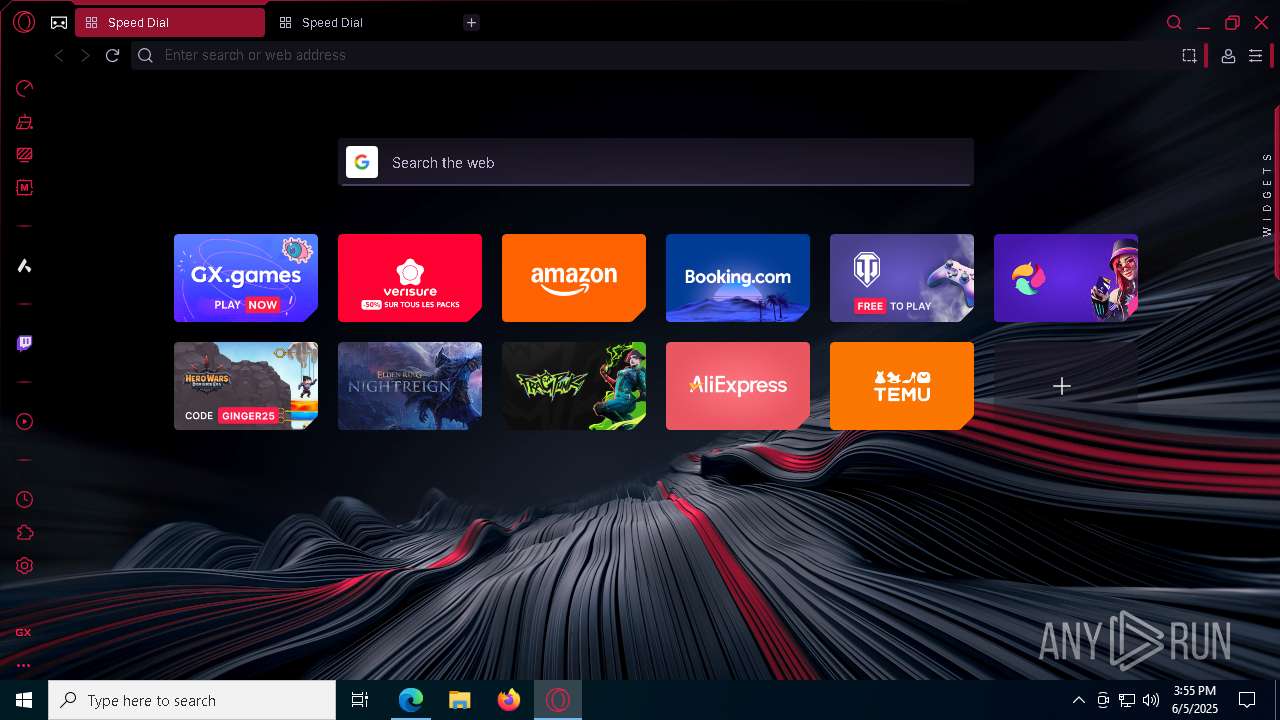The height and width of the screenshot is (720, 1280).
Task: Click the GX icon near sidebar bottom
Action: click(x=24, y=632)
